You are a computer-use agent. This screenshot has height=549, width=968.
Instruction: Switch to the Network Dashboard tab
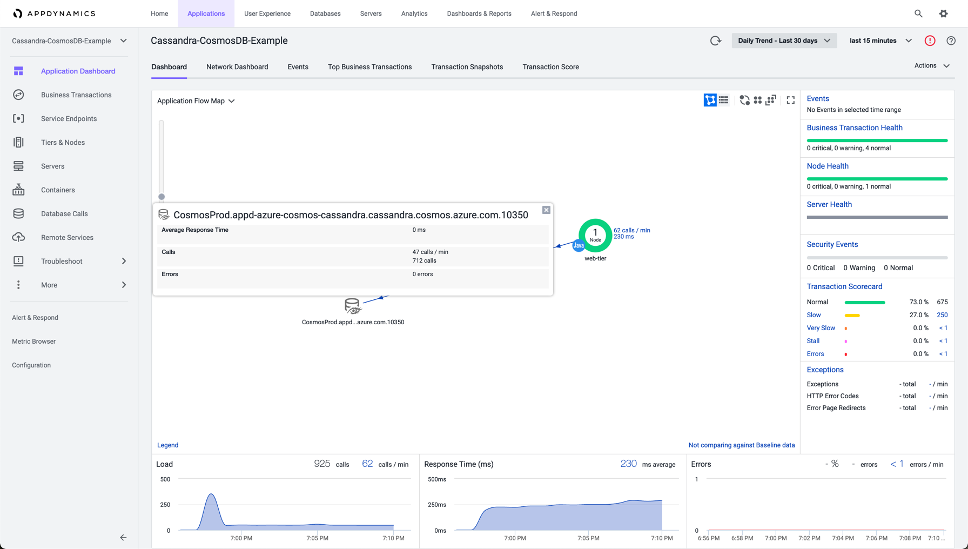pos(237,67)
